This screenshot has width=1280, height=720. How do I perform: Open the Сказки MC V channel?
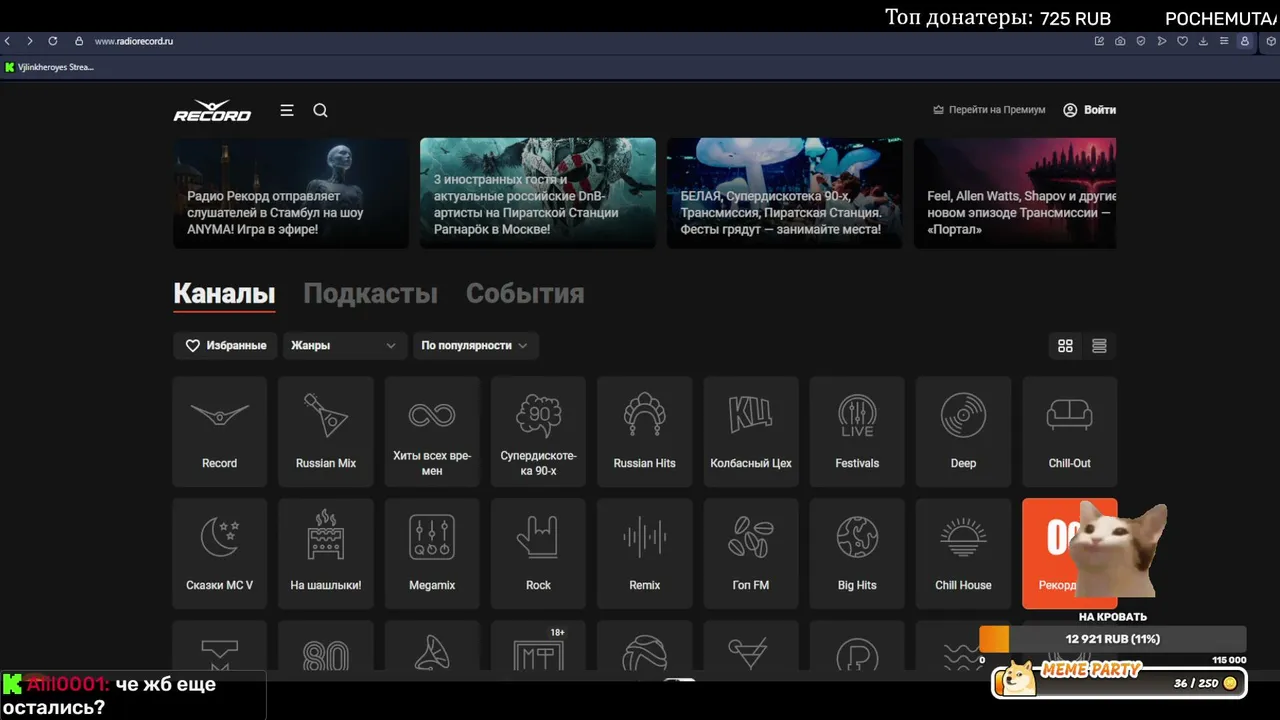[x=220, y=553]
